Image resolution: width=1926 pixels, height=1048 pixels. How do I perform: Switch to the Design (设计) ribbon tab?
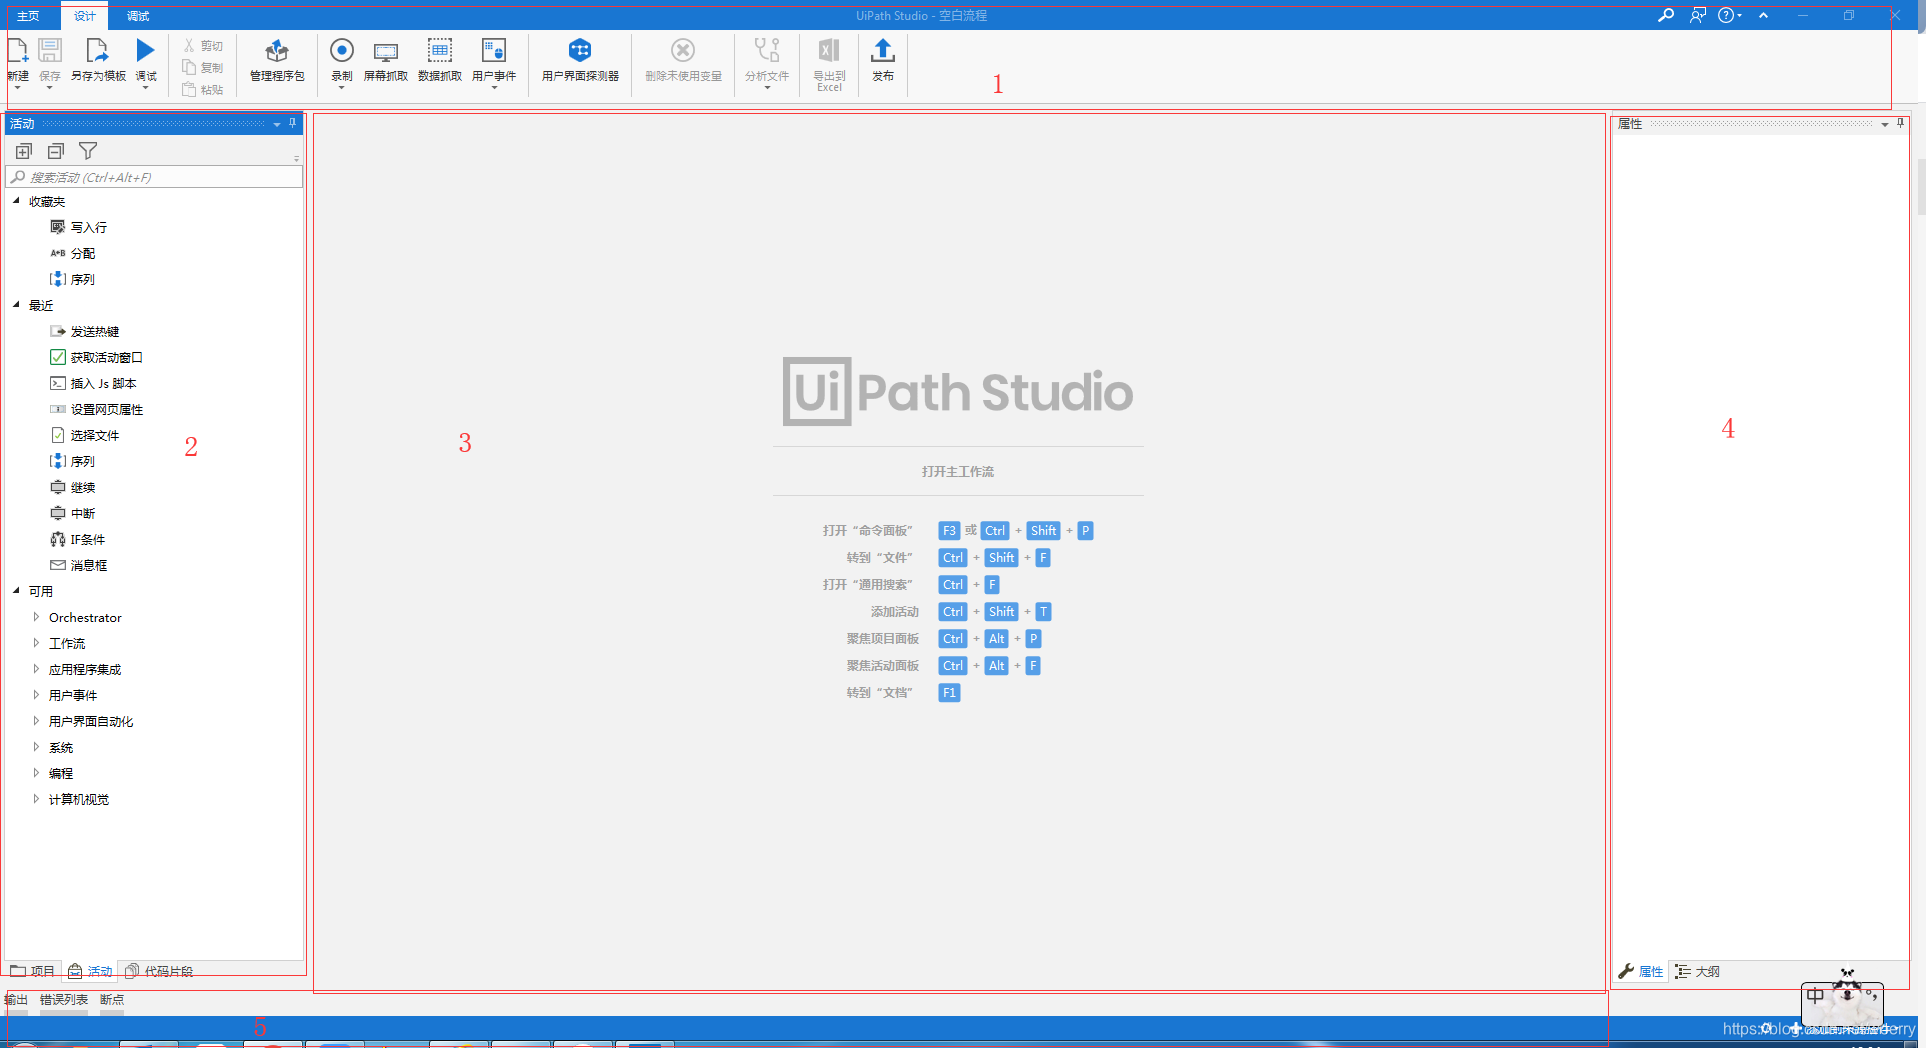coord(85,16)
